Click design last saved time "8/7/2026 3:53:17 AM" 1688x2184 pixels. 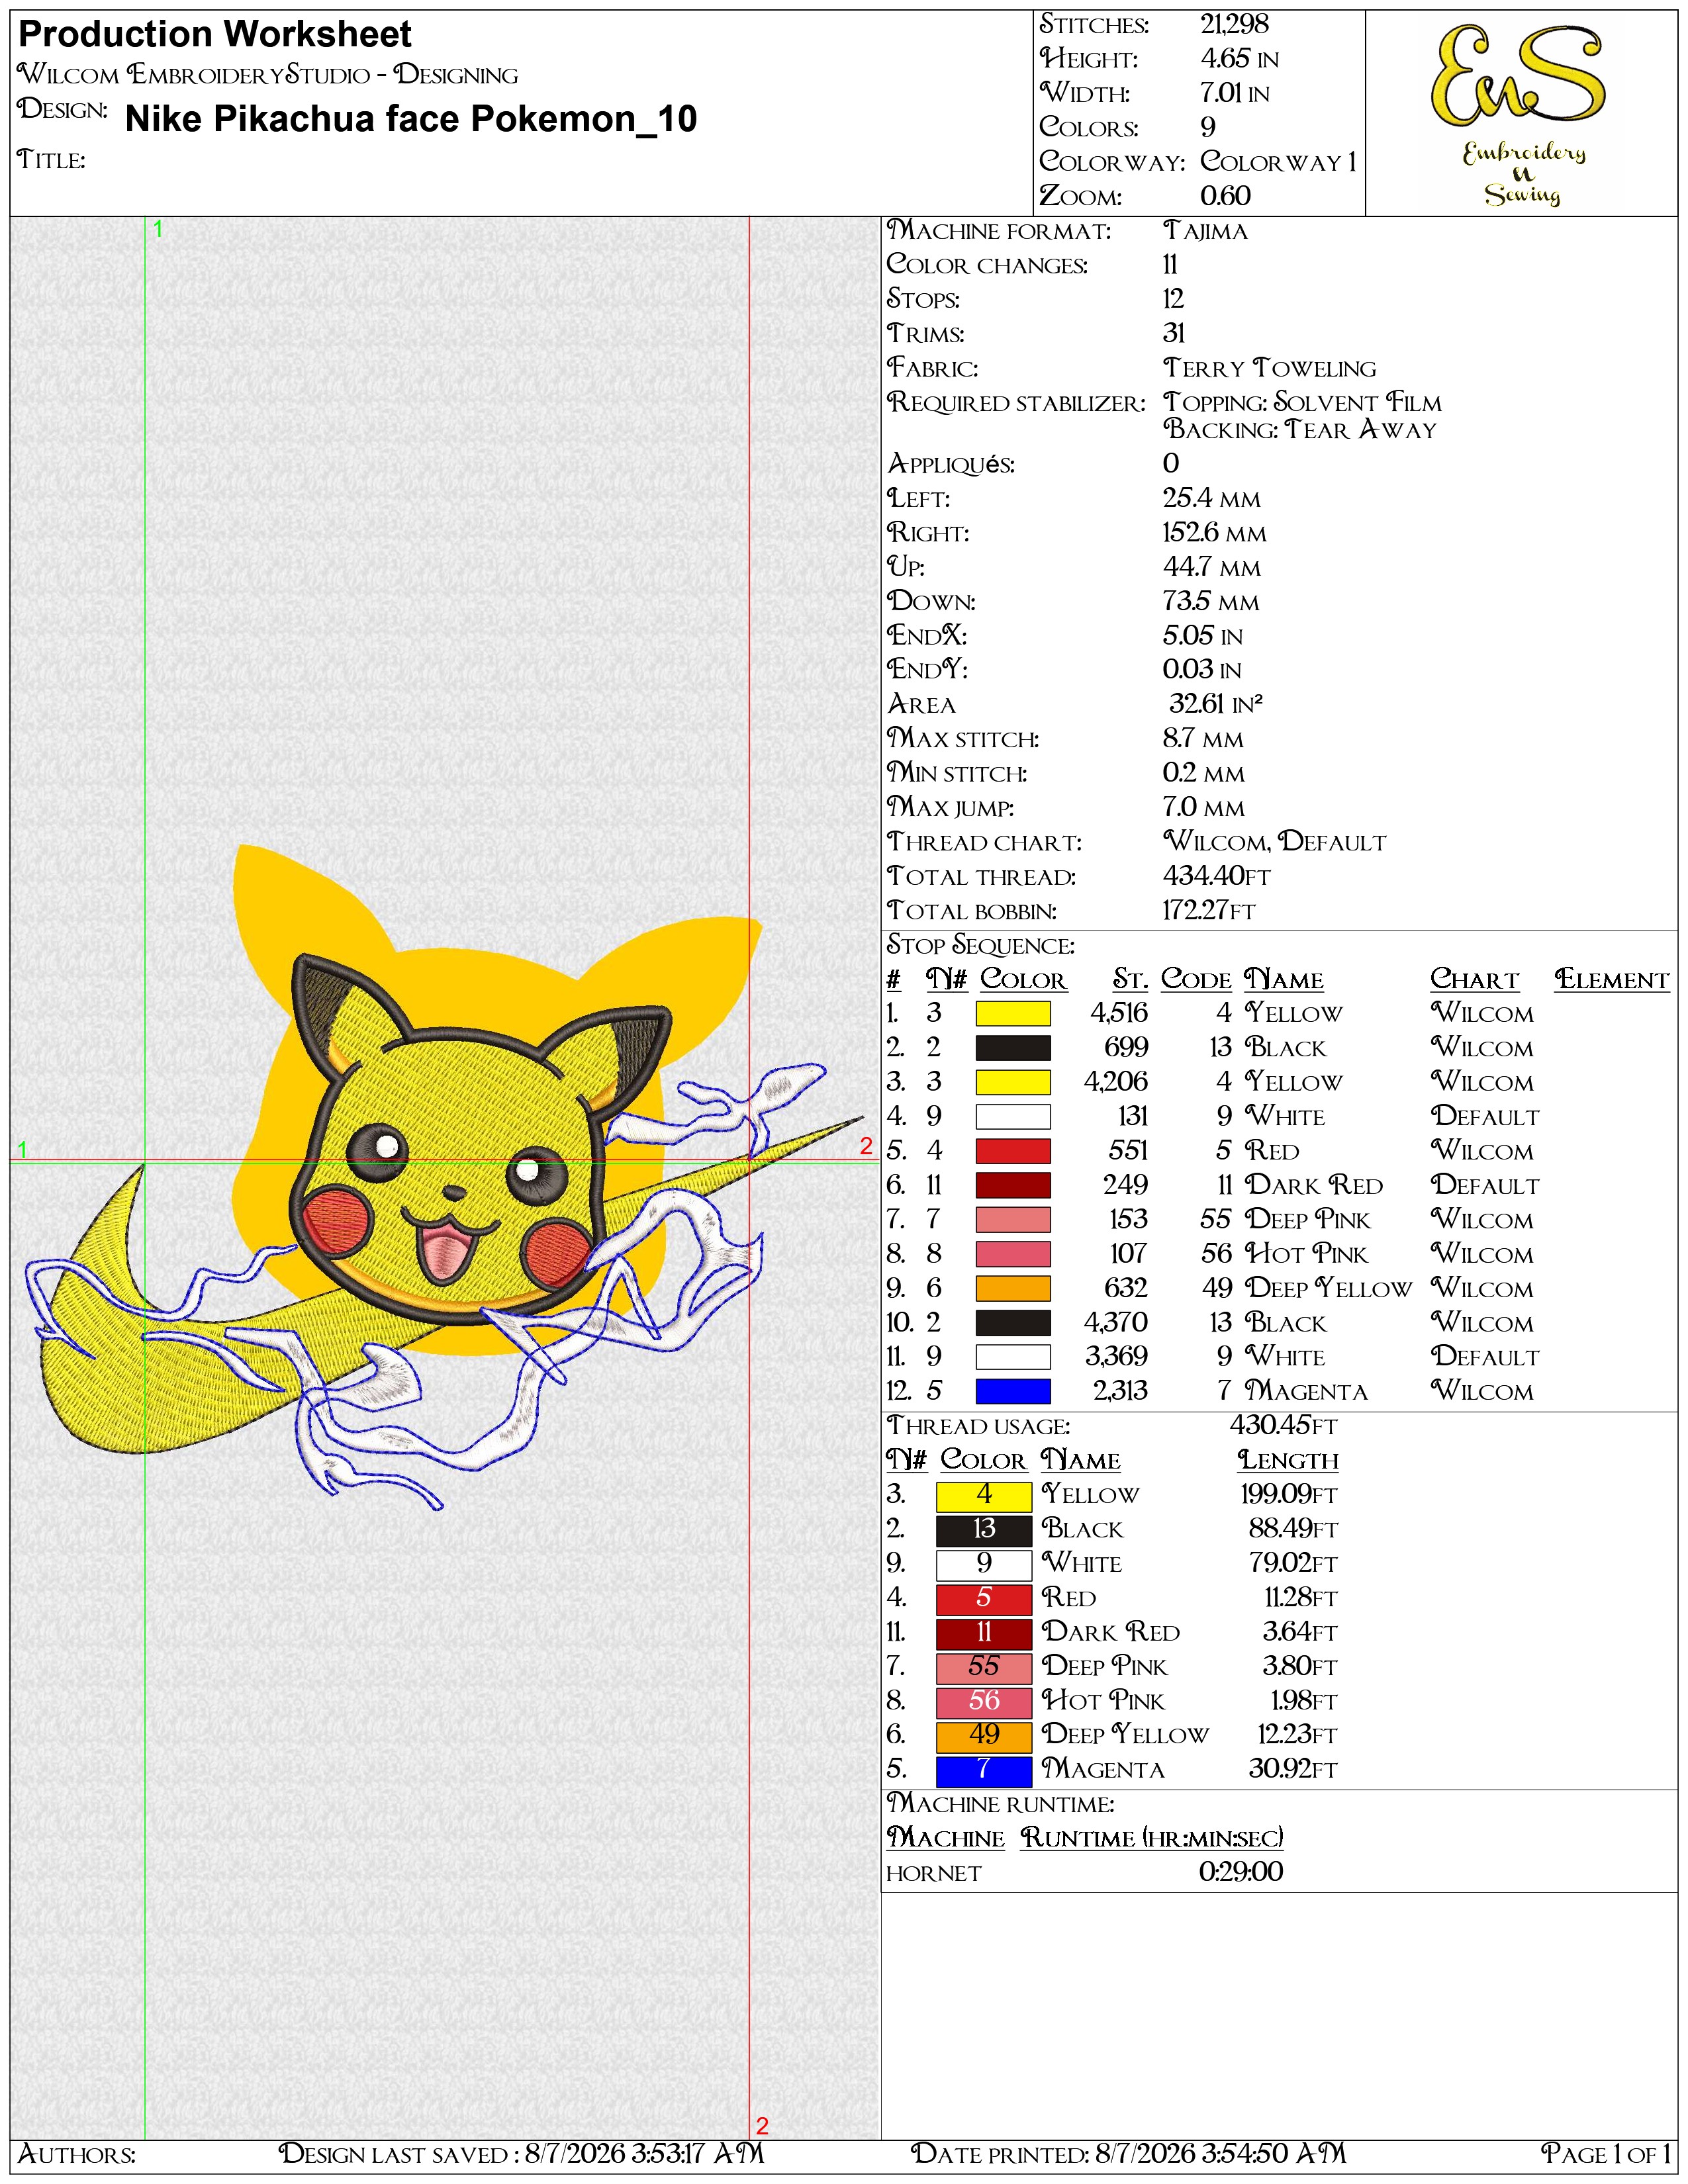coord(644,2153)
